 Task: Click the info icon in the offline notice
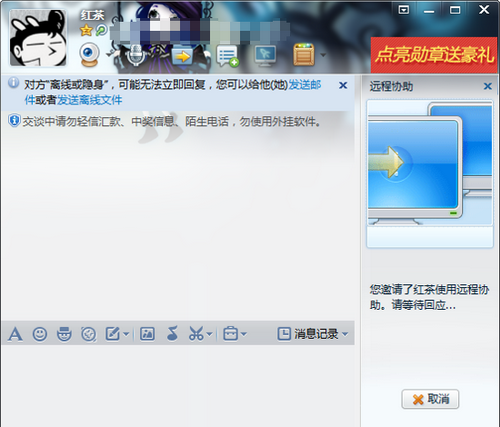coord(13,83)
